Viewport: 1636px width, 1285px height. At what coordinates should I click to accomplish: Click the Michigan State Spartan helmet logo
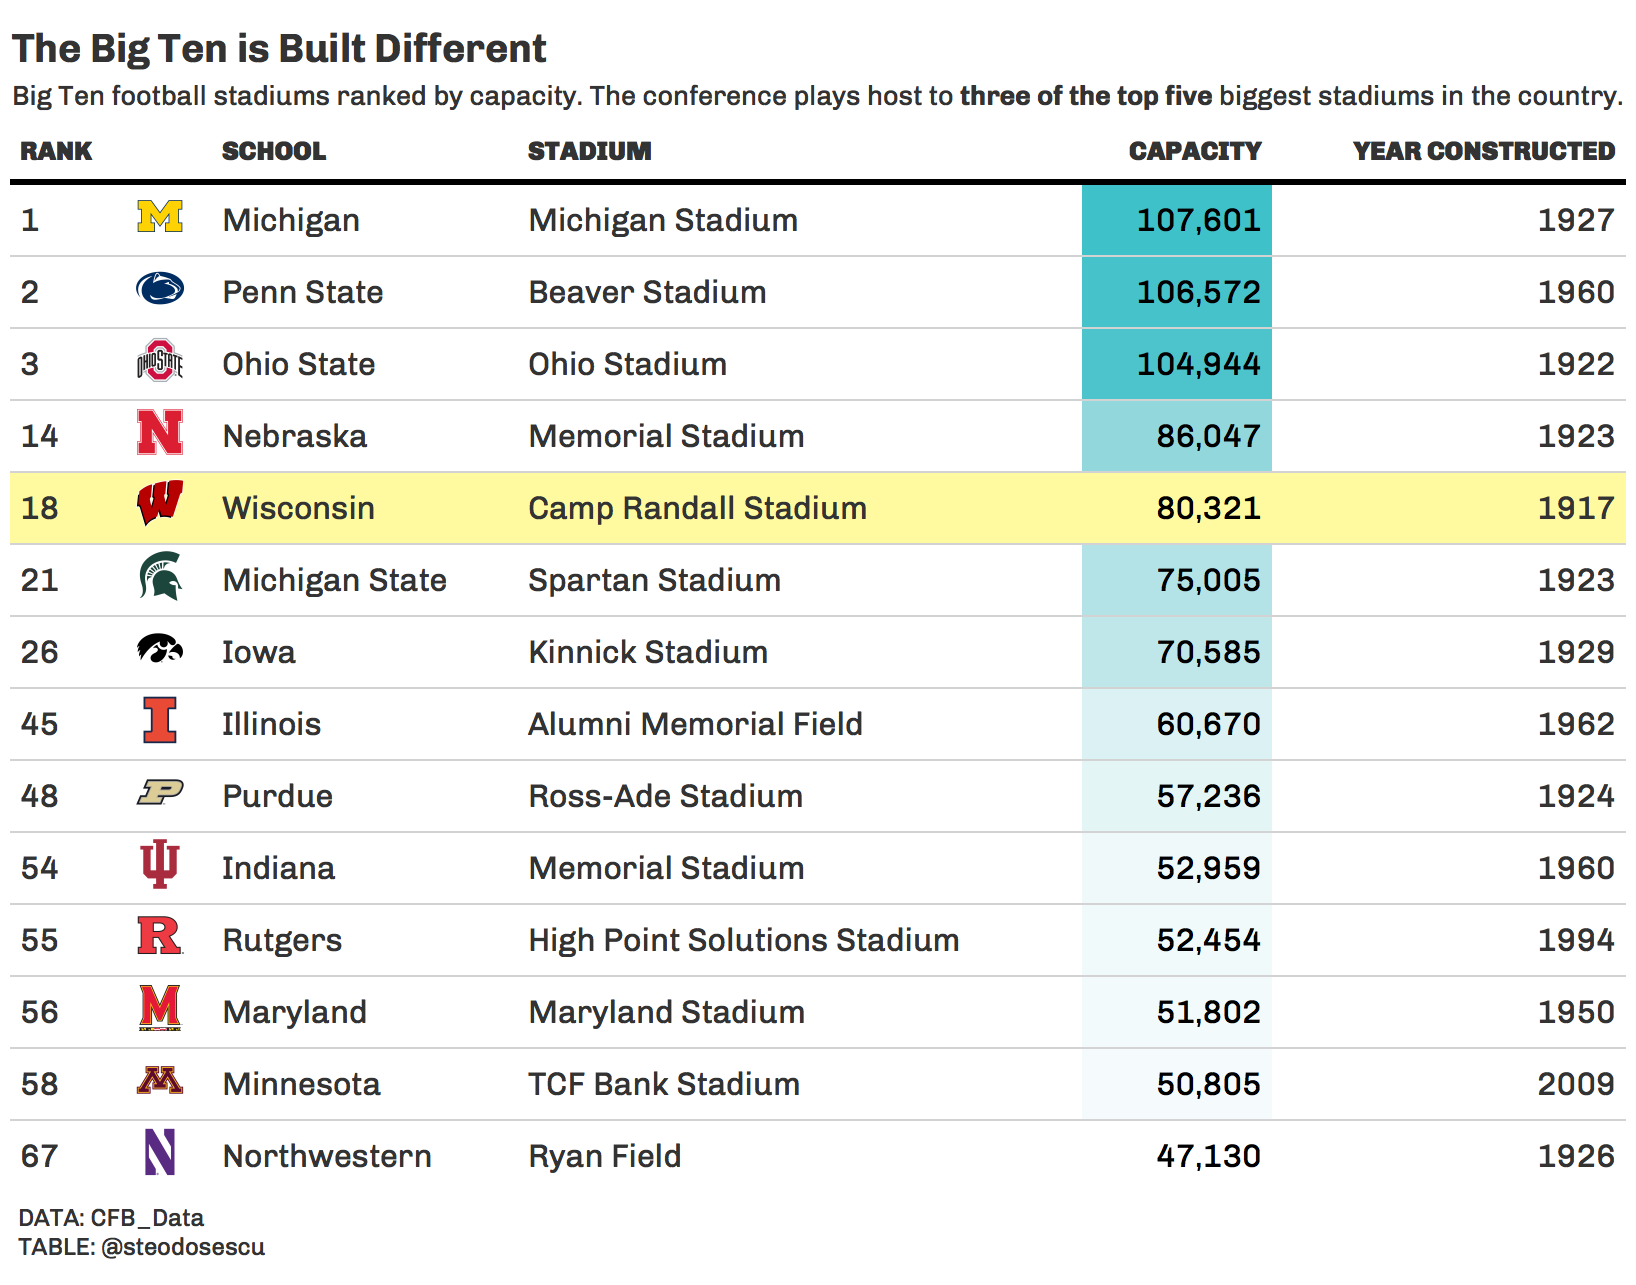tap(160, 577)
